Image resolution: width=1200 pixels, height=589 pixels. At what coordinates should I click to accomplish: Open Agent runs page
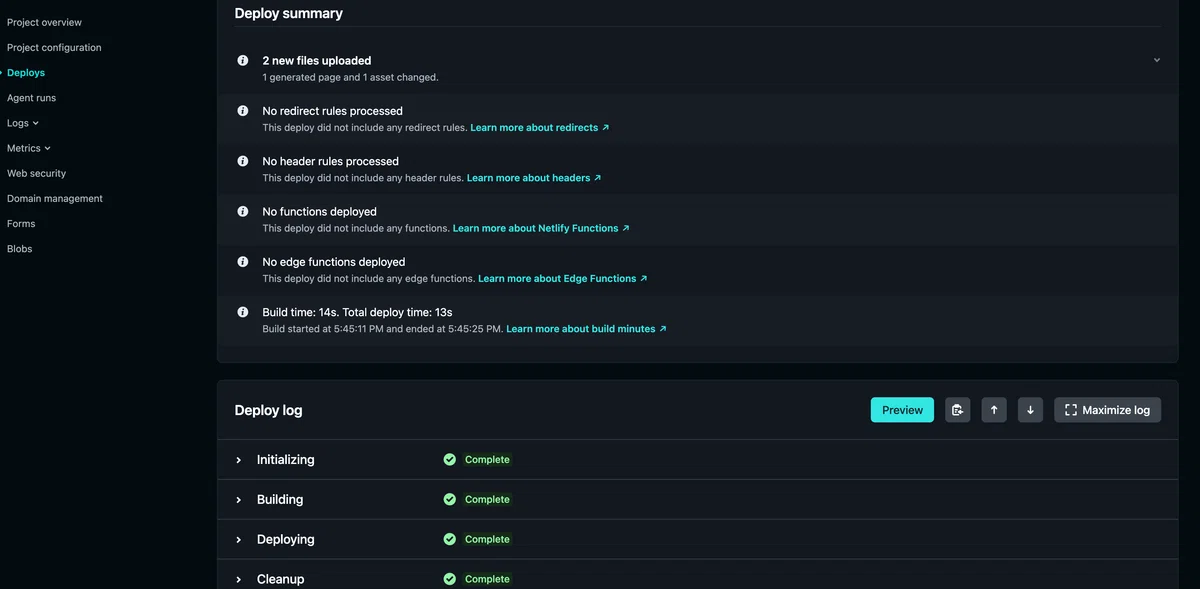[x=31, y=98]
